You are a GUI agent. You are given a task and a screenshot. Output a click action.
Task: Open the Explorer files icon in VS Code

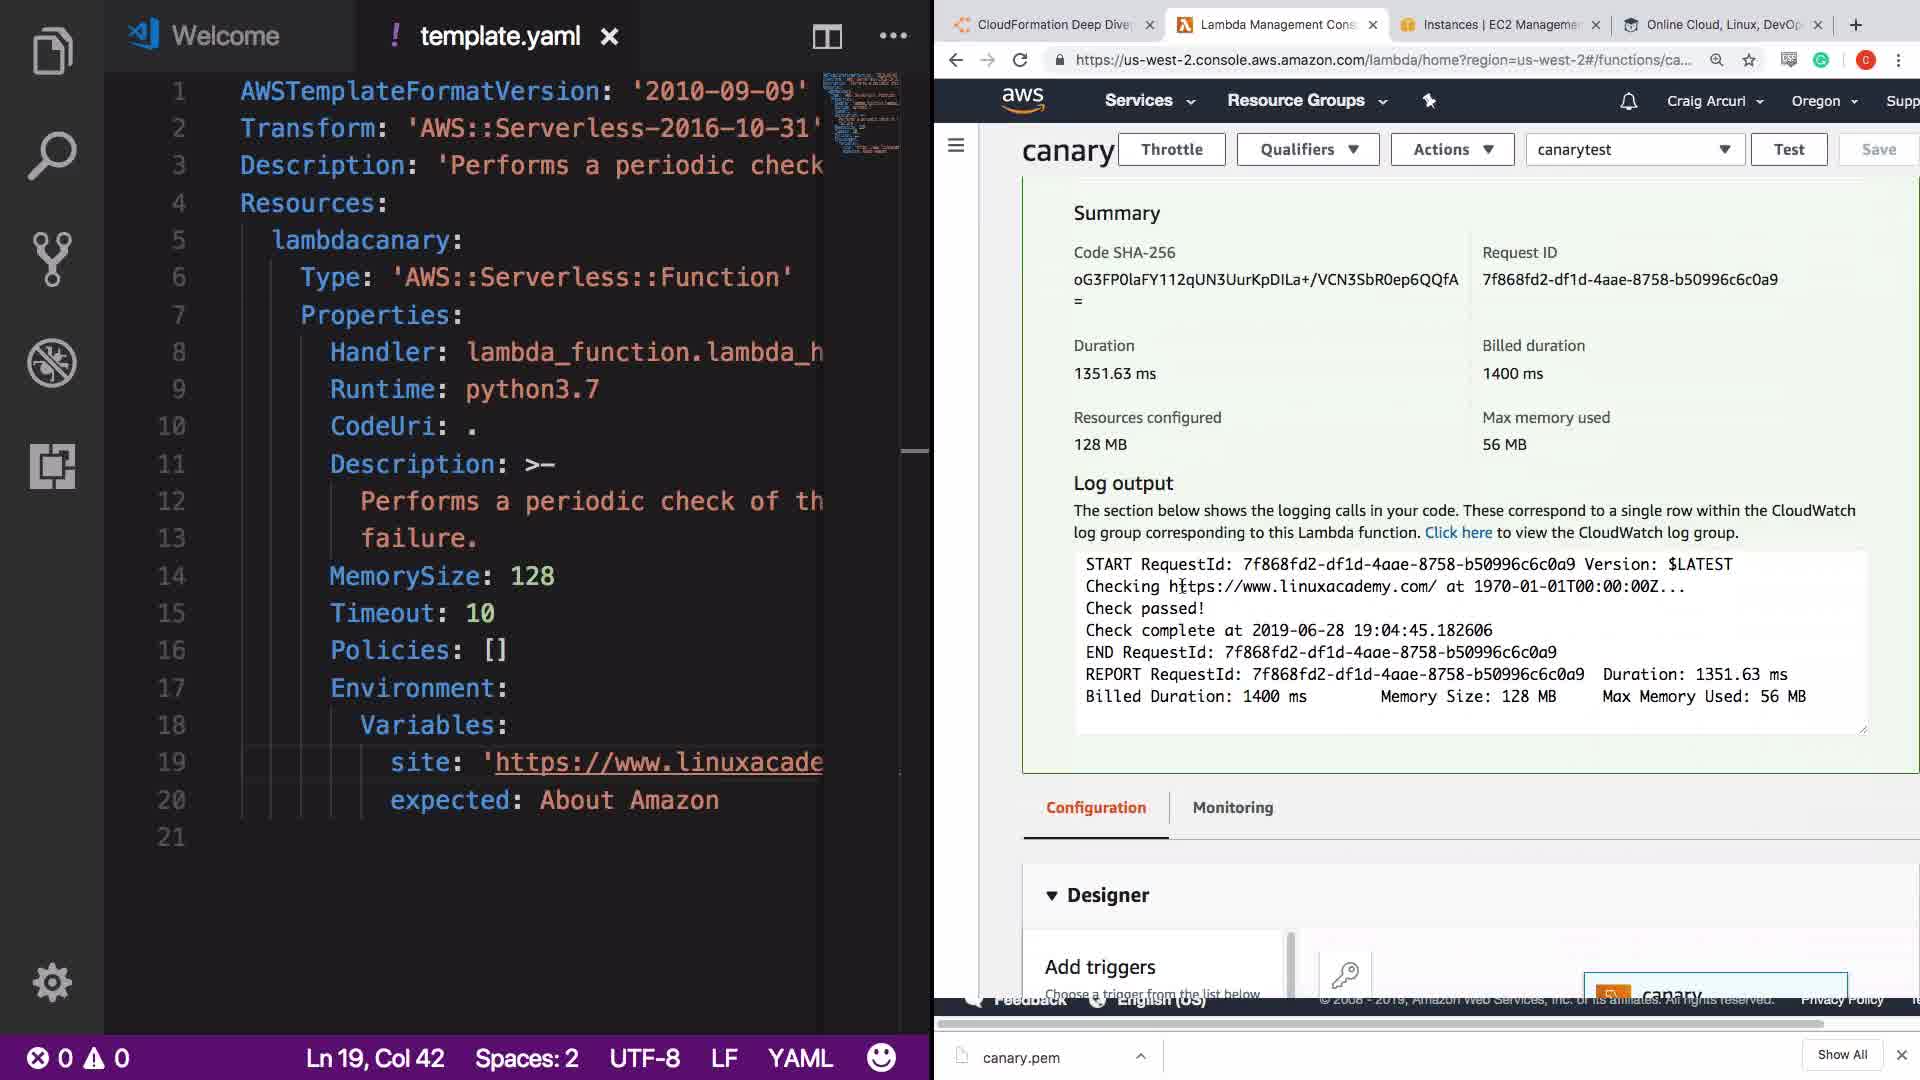52,52
